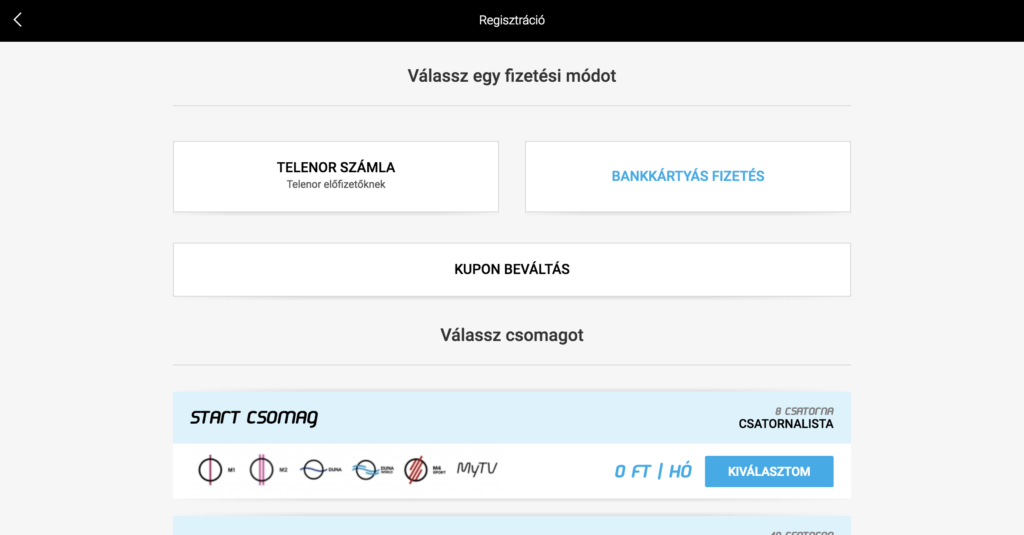Click the '8 csatorna' channel count label
1024x535 pixels.
click(804, 410)
